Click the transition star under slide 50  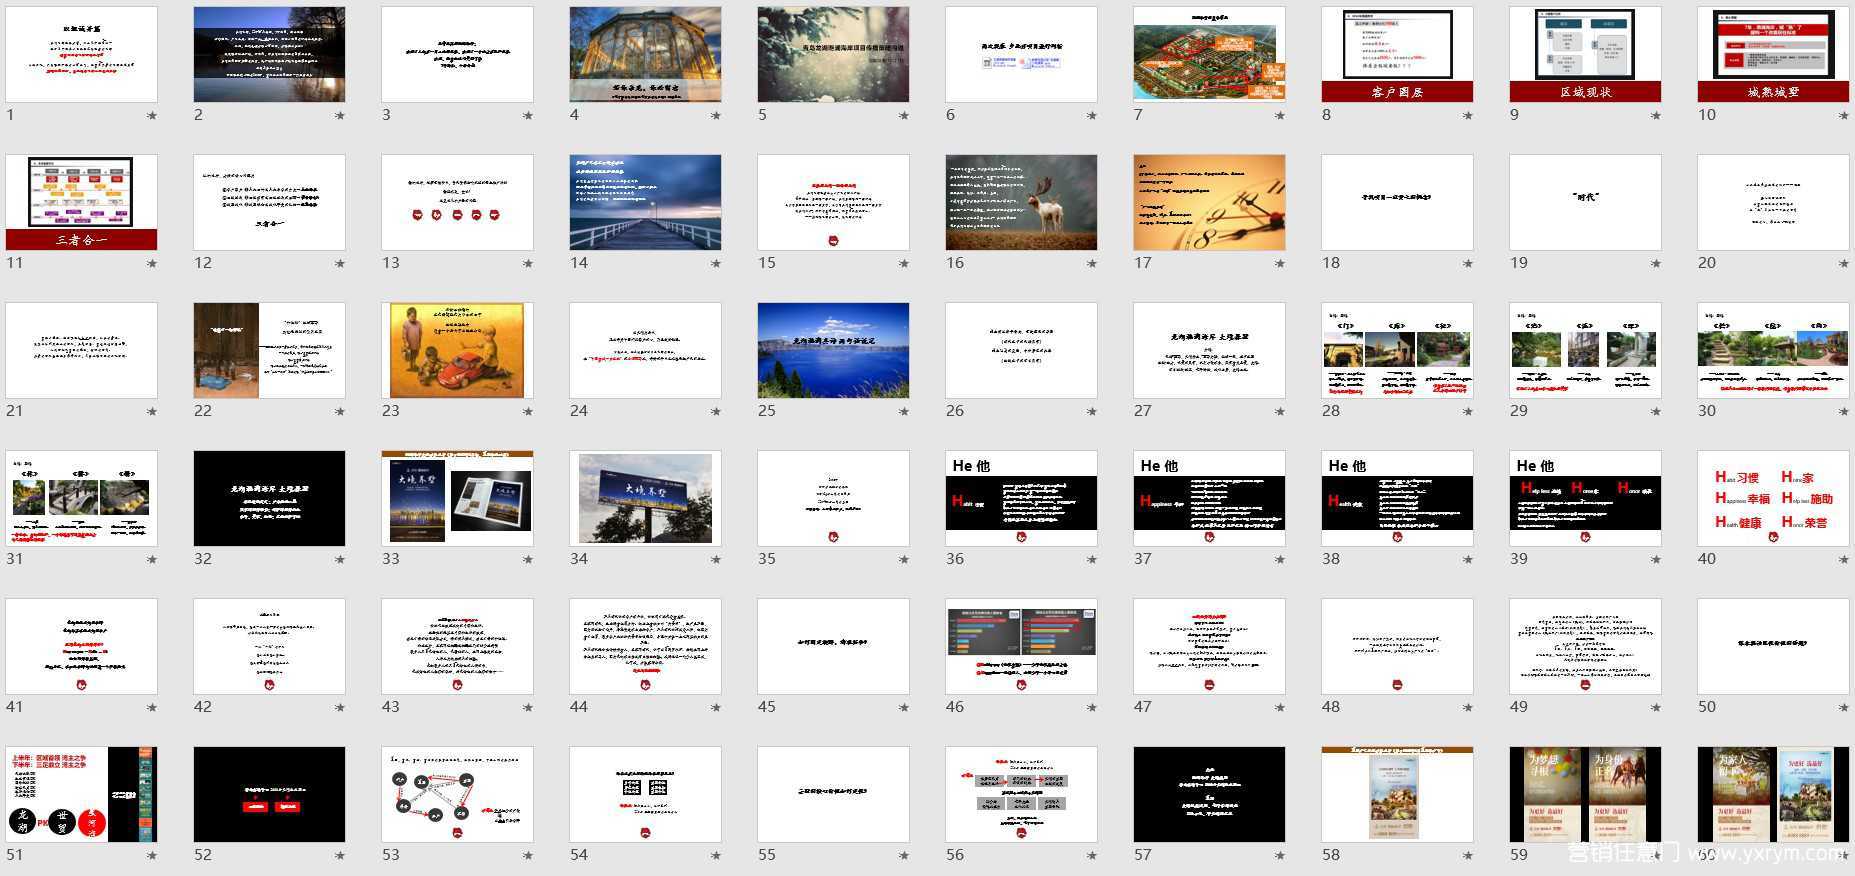tap(1844, 708)
